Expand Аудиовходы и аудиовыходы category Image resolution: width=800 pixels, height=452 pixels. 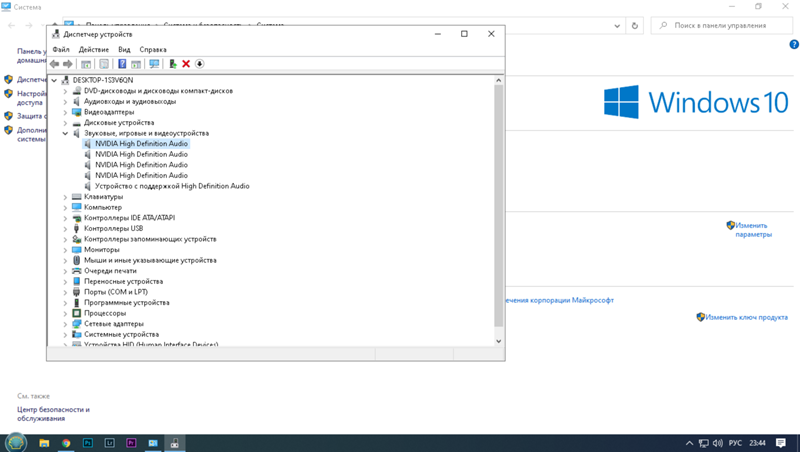[x=65, y=102]
